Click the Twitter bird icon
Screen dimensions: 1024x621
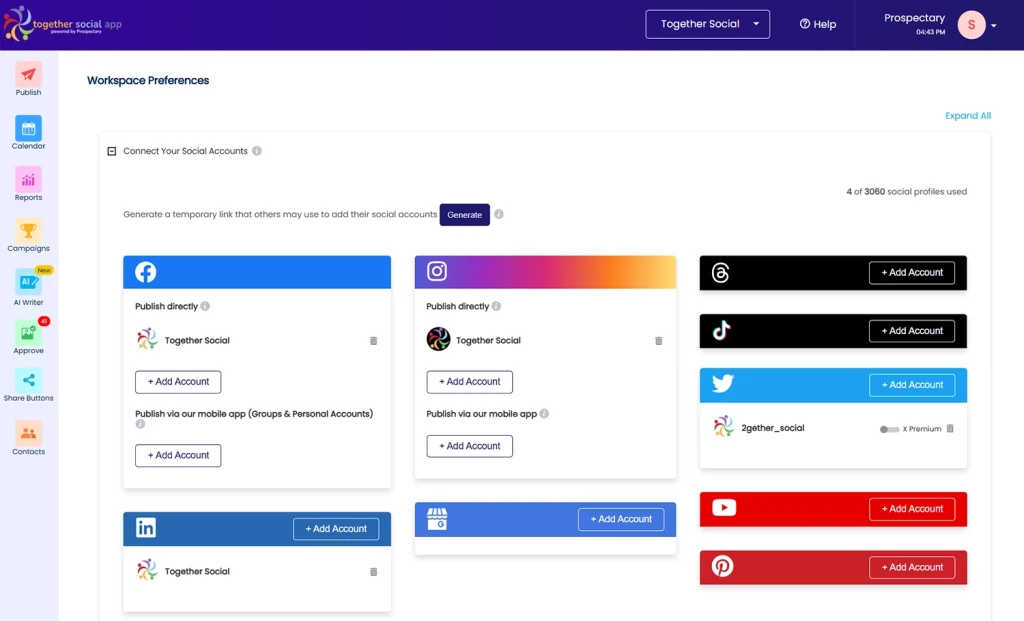click(x=722, y=383)
